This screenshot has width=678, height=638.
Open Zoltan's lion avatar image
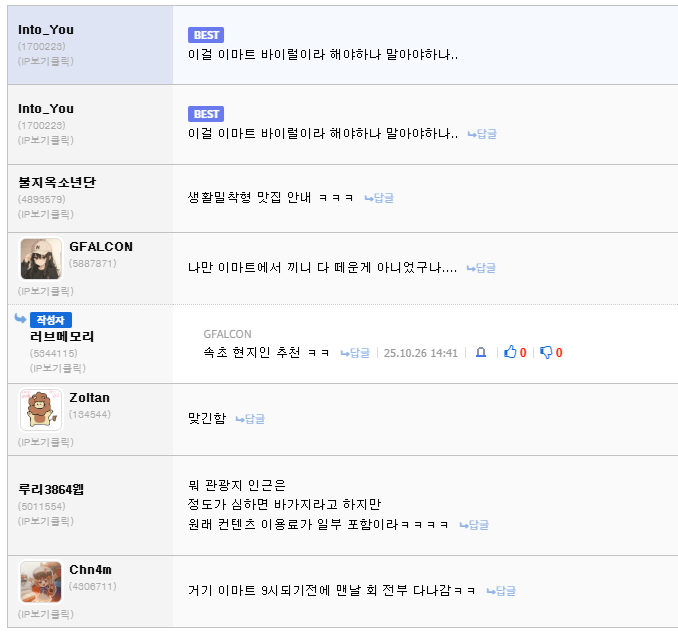pos(41,410)
